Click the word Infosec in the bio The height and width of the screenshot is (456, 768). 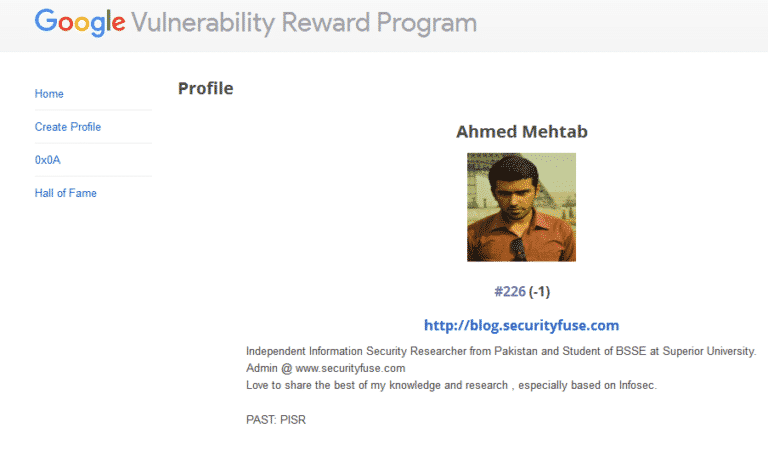coord(635,385)
